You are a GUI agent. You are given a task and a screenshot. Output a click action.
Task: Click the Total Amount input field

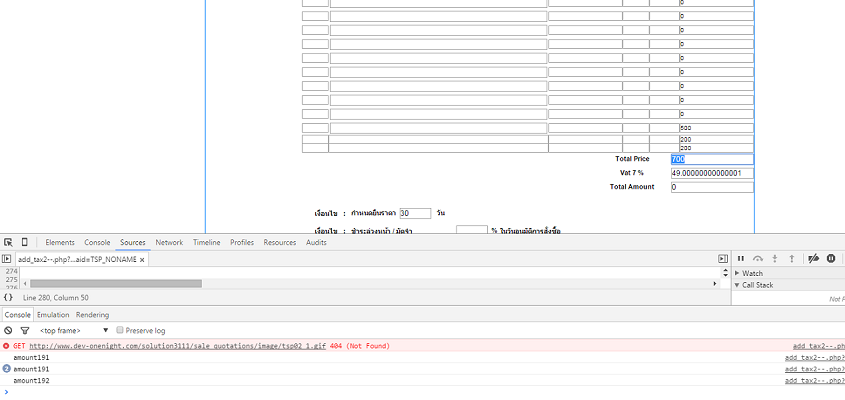pos(712,188)
